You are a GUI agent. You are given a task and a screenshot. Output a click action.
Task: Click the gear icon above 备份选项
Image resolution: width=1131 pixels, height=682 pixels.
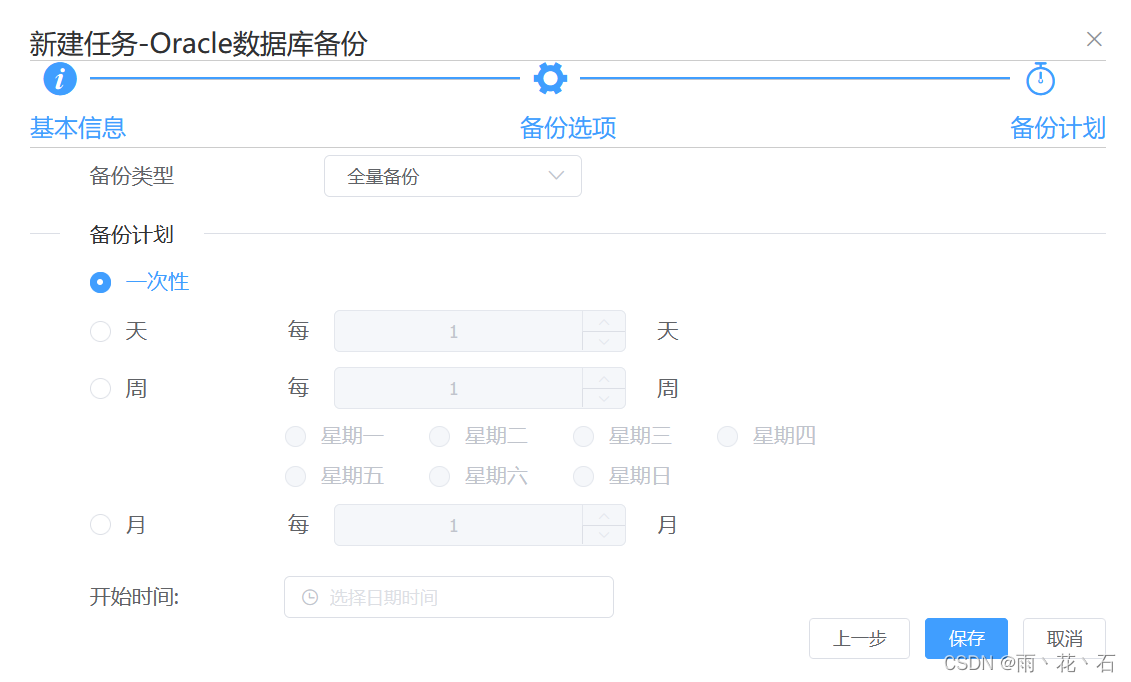pyautogui.click(x=550, y=77)
